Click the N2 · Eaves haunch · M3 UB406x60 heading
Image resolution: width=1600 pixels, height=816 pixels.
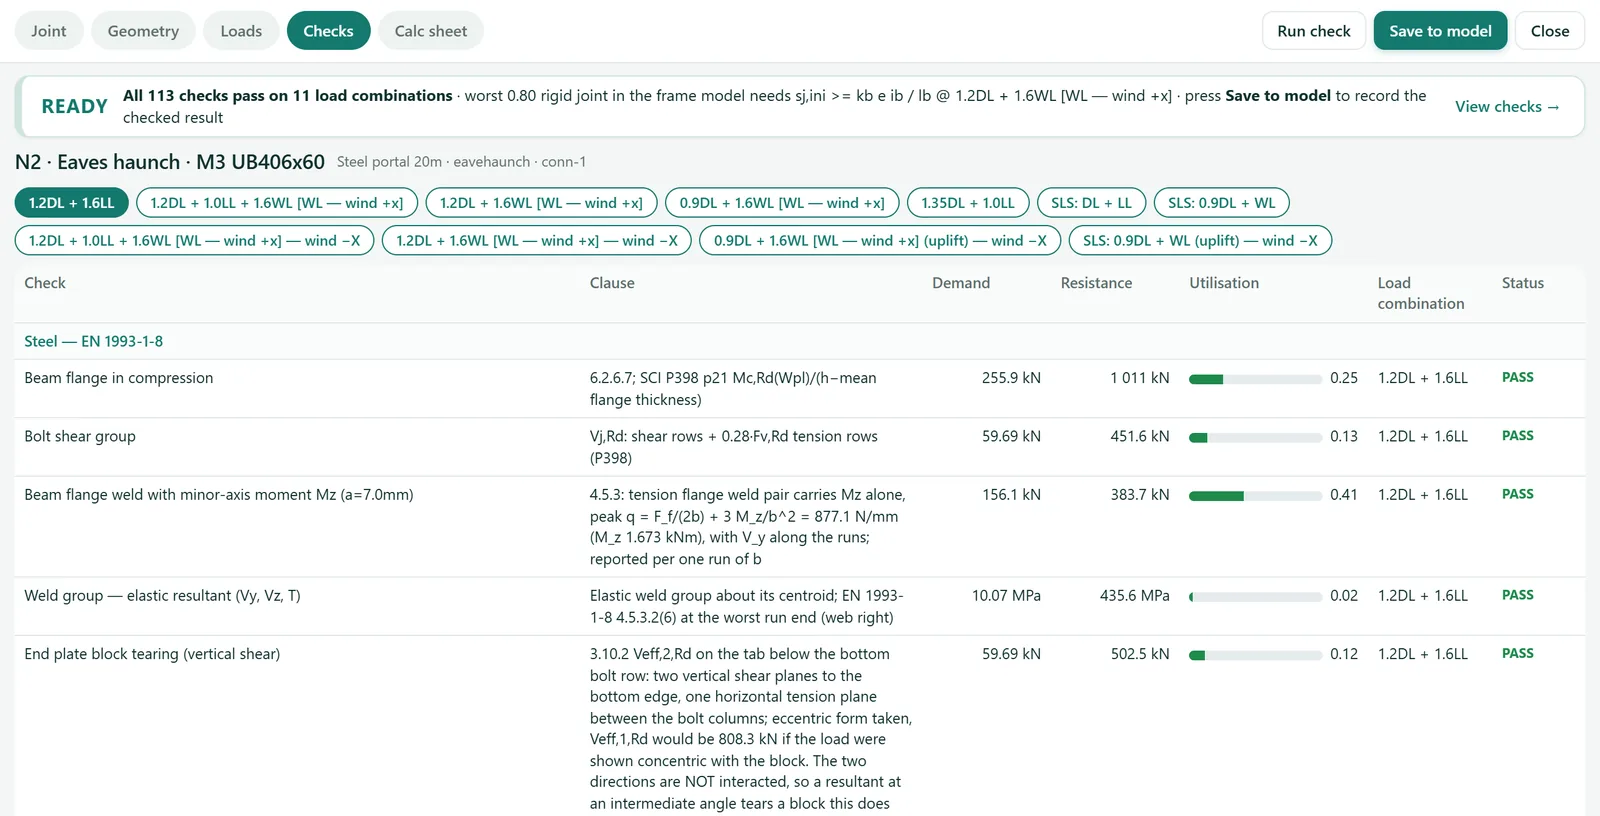point(170,162)
